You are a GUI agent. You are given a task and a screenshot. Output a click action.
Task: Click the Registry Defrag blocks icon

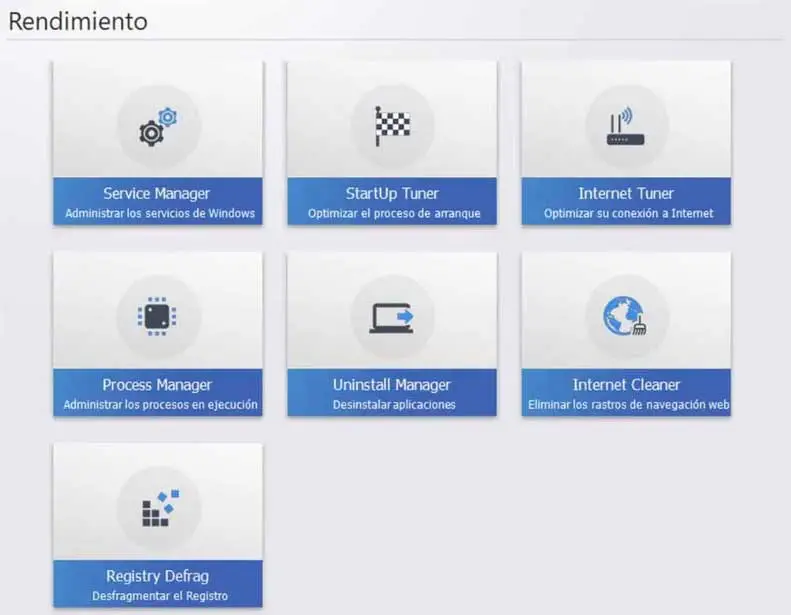(160, 508)
